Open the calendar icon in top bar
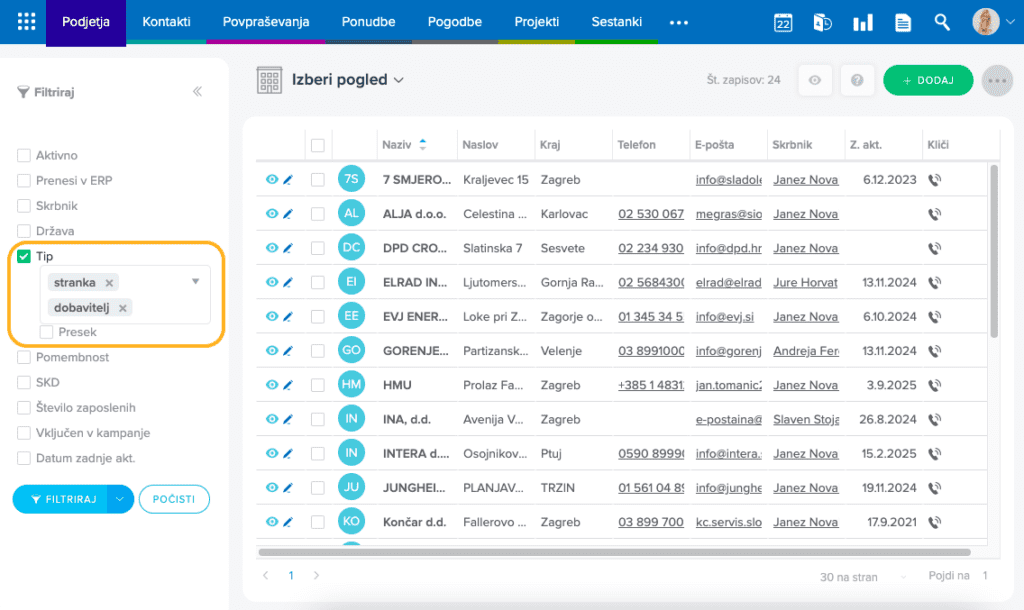Image resolution: width=1024 pixels, height=610 pixels. pos(783,22)
